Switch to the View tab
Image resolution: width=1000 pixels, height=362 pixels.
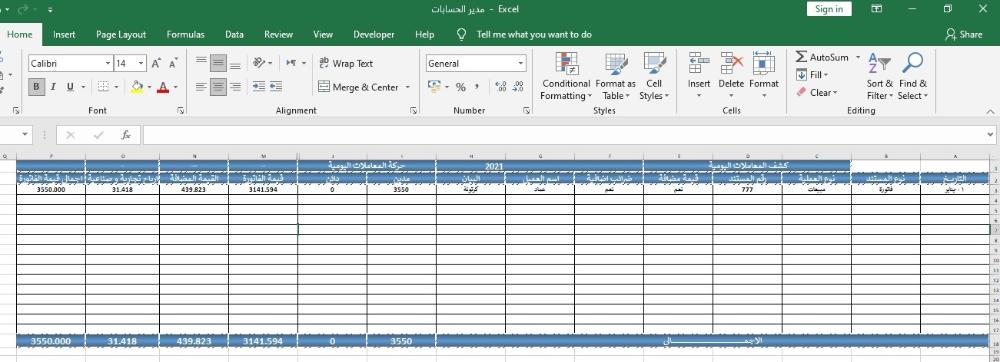(323, 34)
